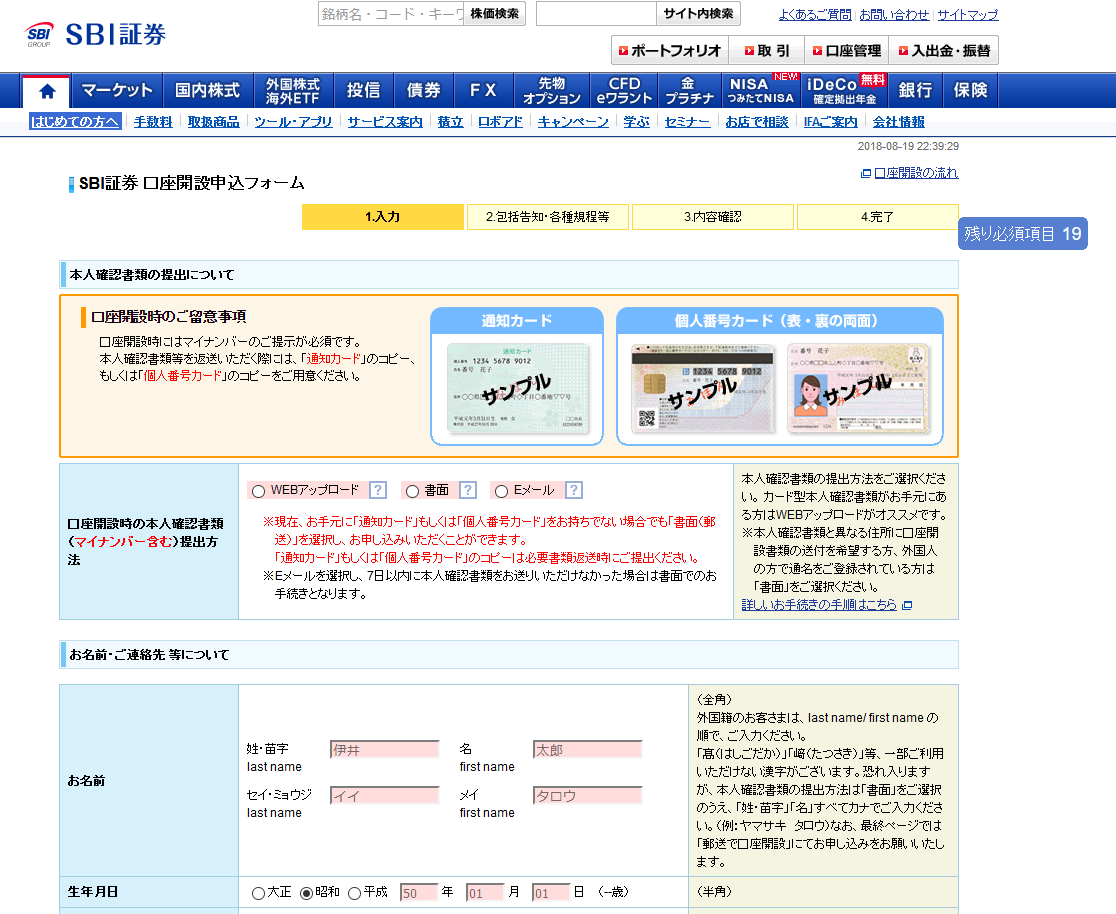This screenshot has width=1116, height=914.
Task: Open help icon next to Eメール
Action: pyautogui.click(x=574, y=490)
